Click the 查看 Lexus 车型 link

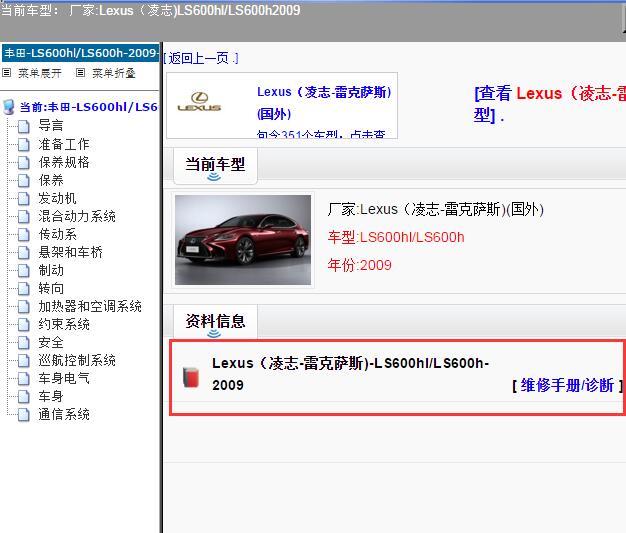click(x=550, y=104)
